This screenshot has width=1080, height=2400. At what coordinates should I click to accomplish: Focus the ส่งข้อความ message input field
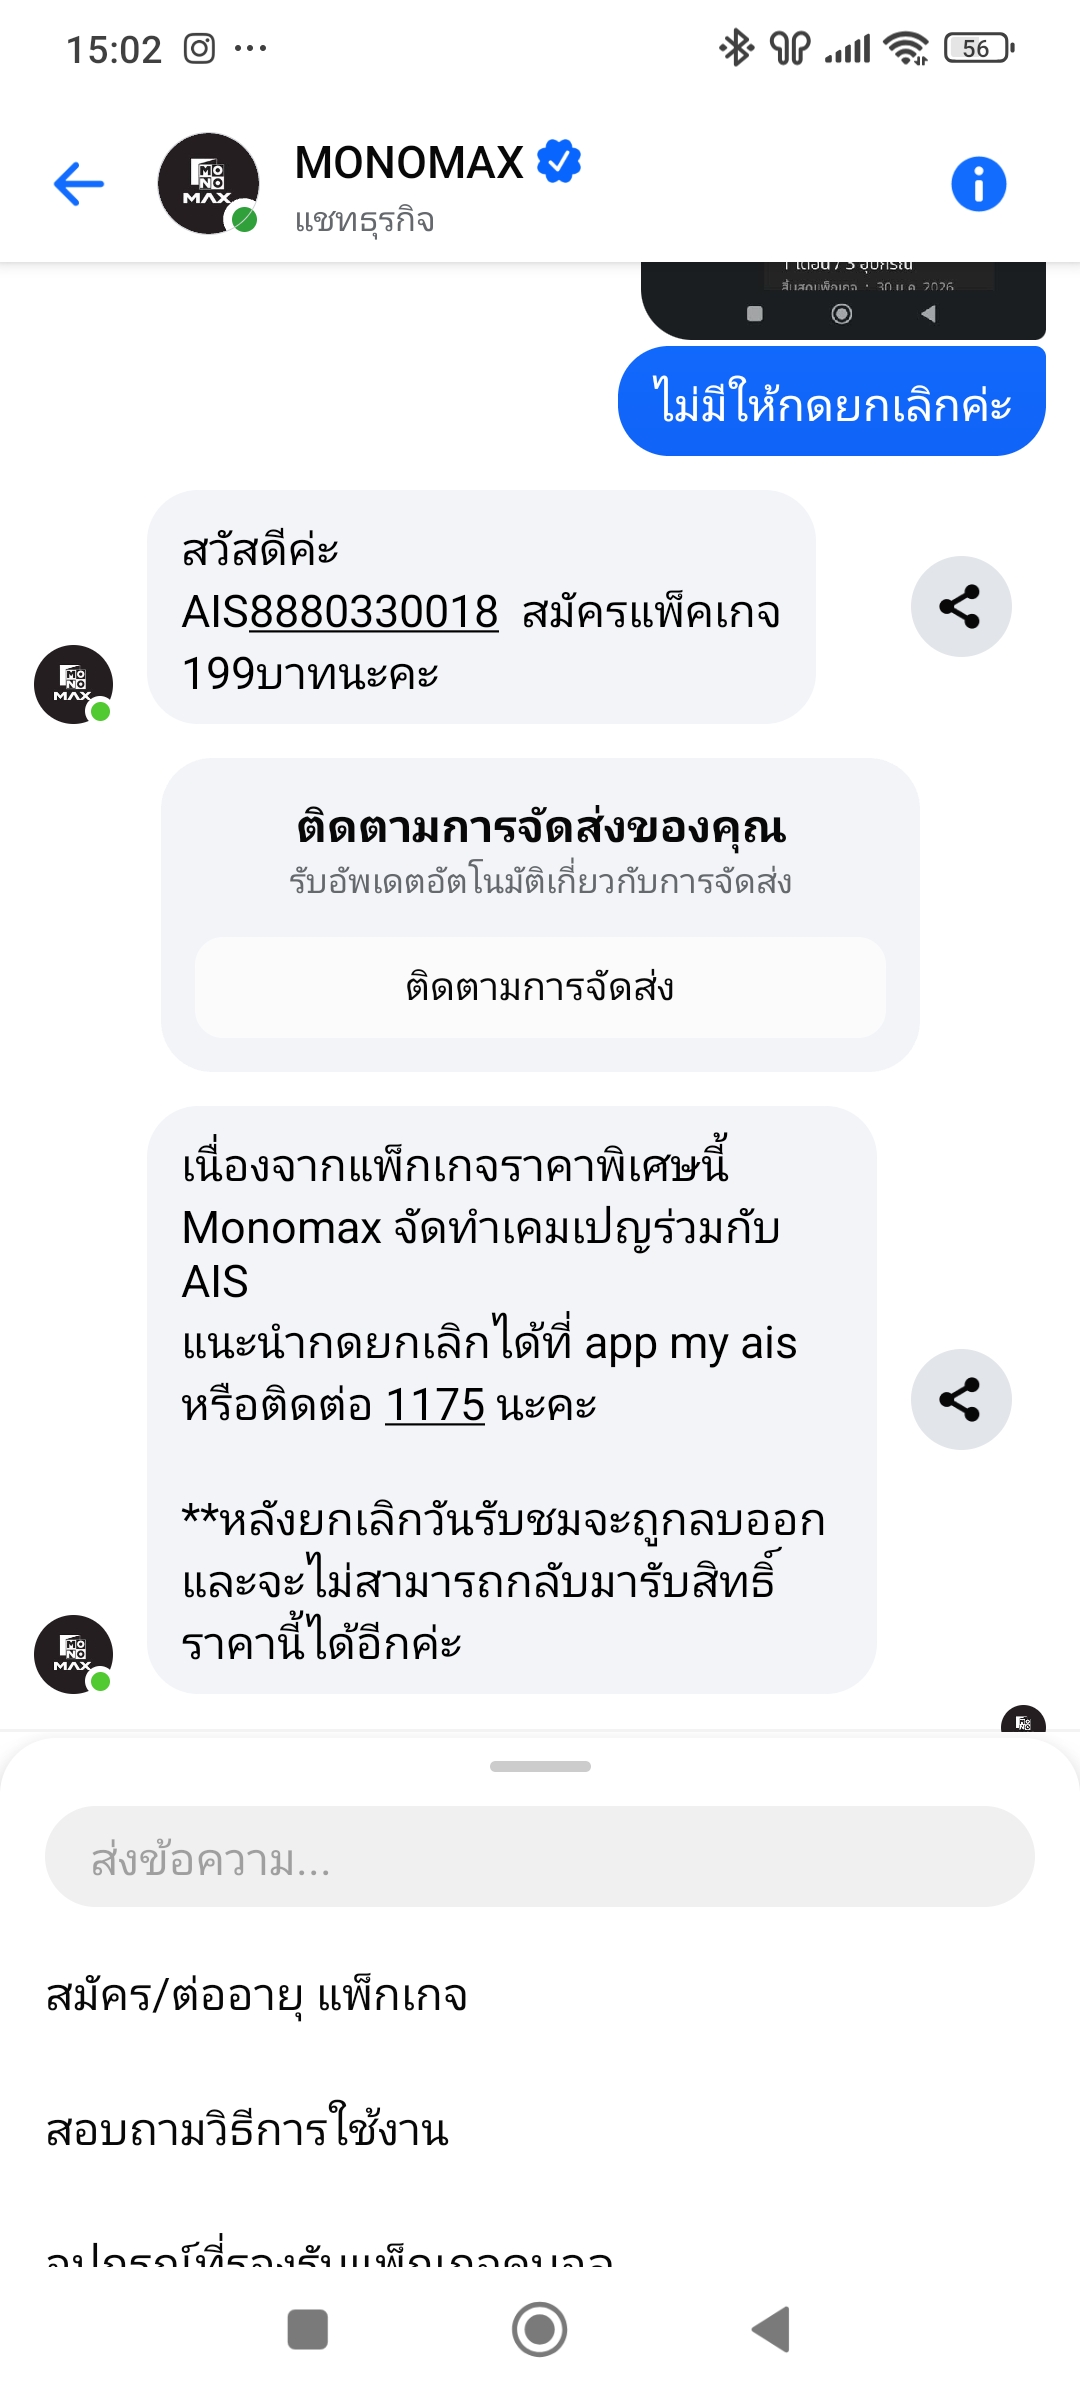tap(540, 1857)
